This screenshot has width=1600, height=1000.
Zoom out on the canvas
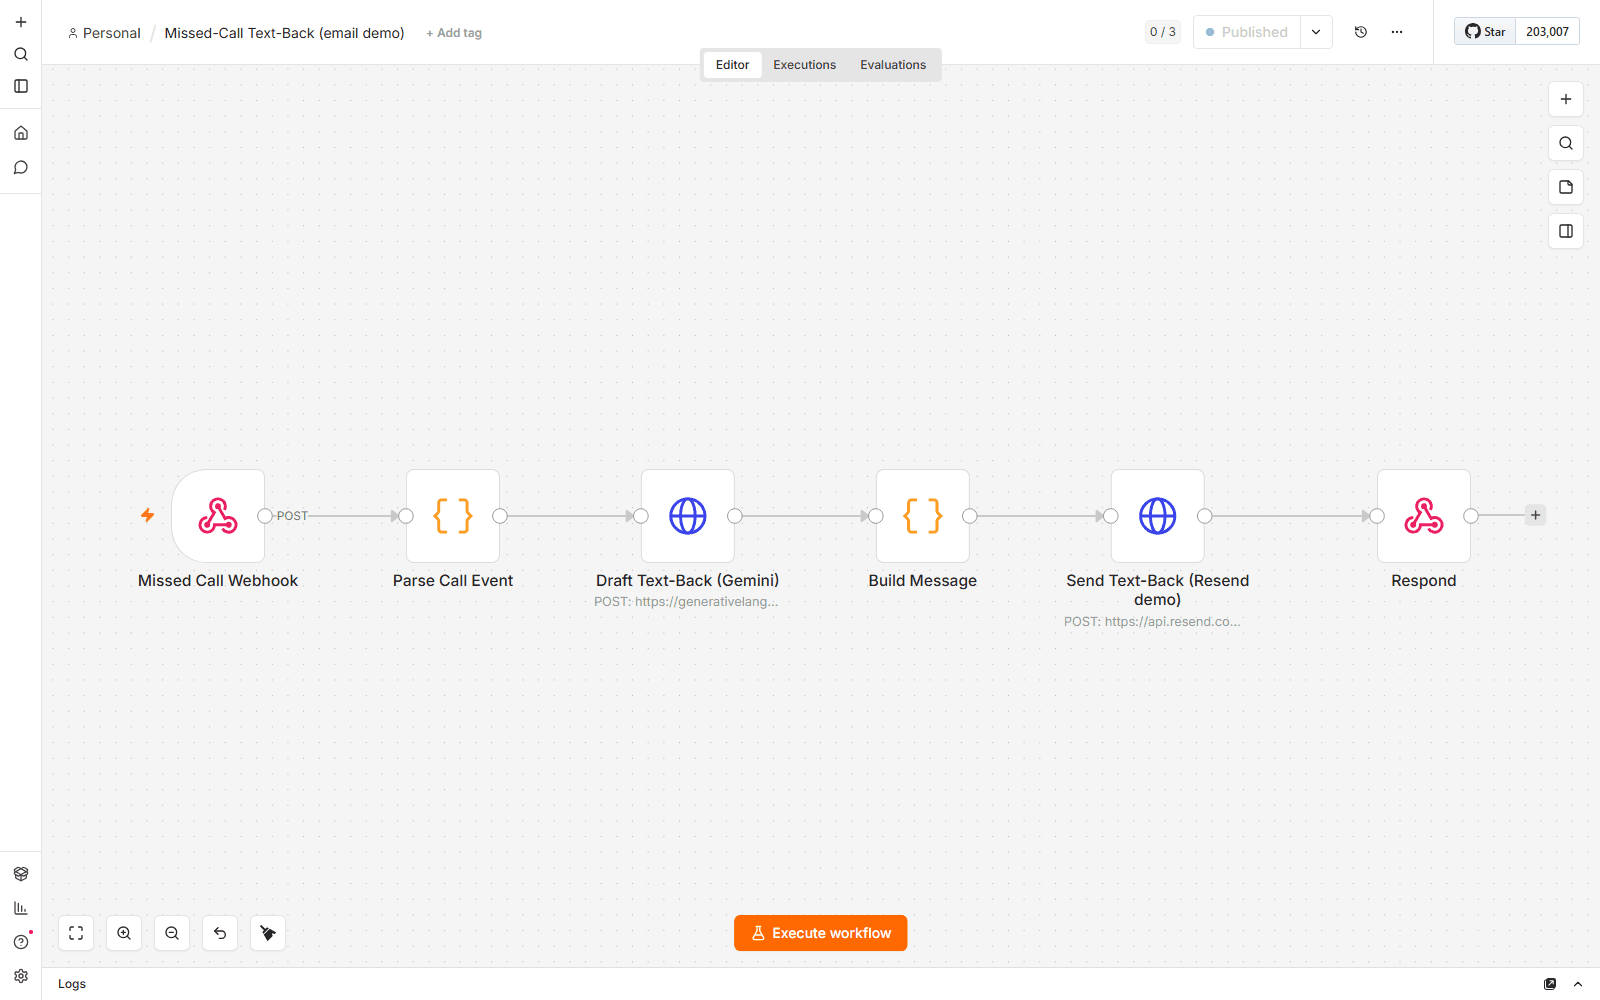(172, 933)
